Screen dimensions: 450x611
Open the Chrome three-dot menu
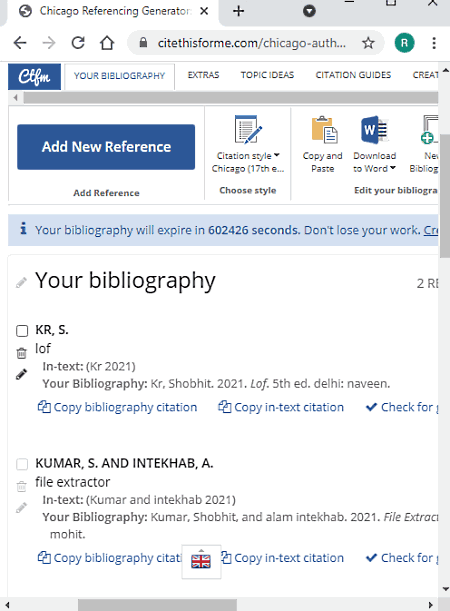tap(434, 43)
